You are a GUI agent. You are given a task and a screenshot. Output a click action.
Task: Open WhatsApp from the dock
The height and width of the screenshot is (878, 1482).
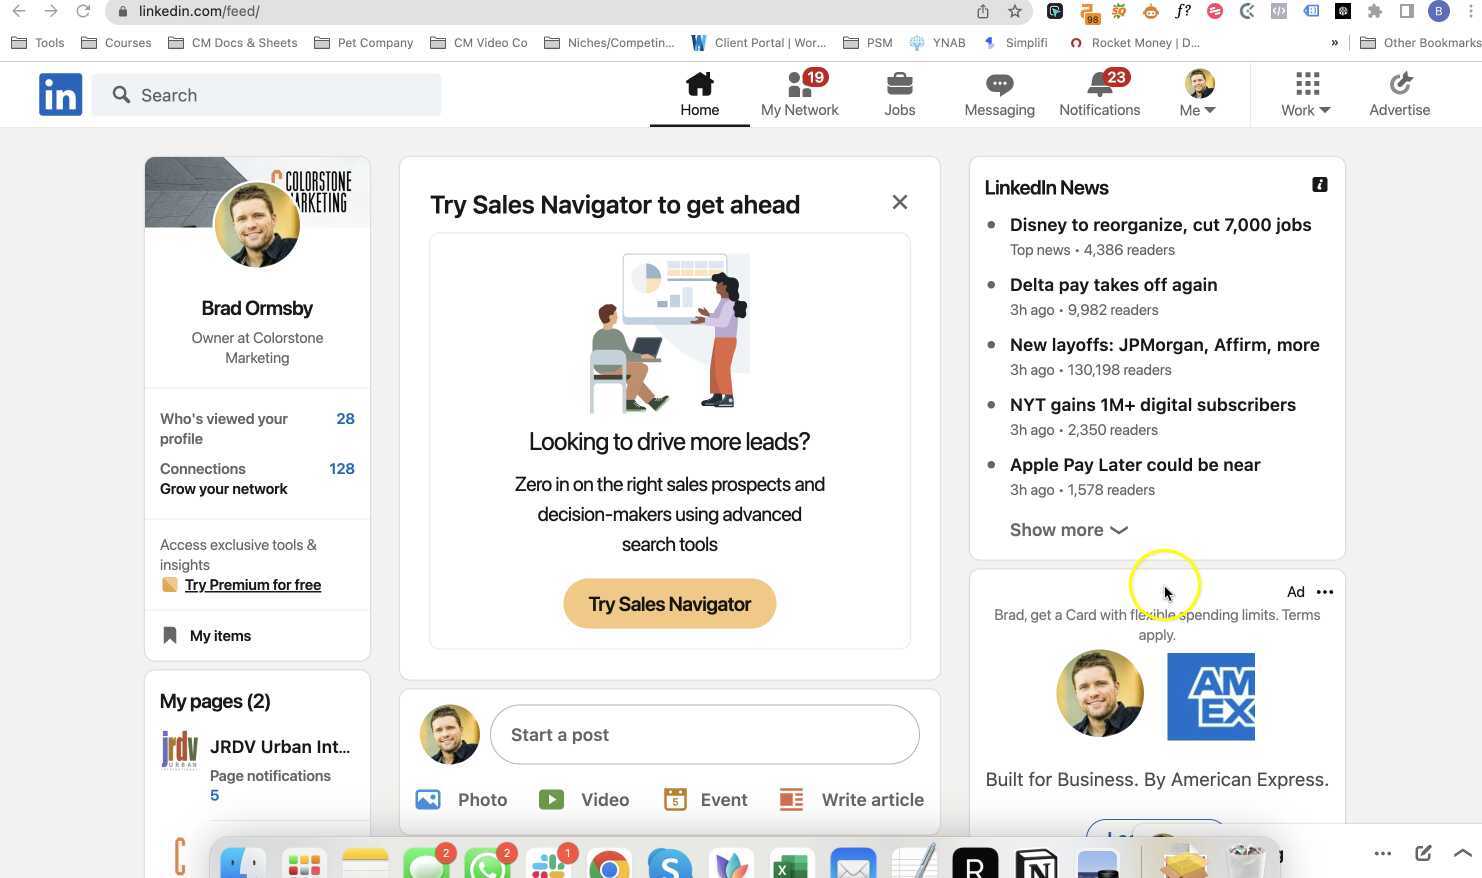coord(487,864)
